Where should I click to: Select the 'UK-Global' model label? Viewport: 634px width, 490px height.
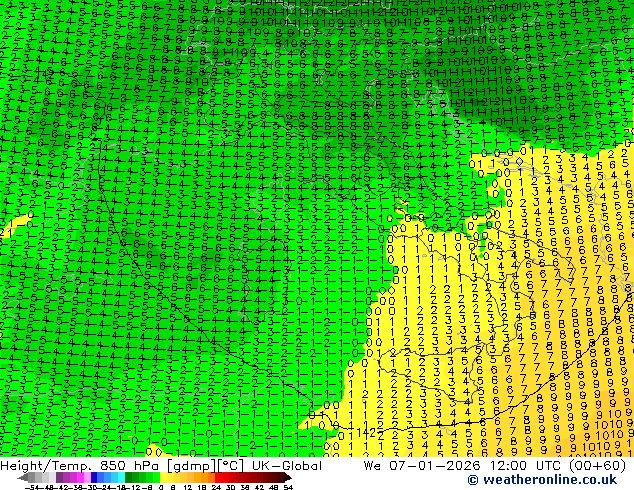coord(287,466)
